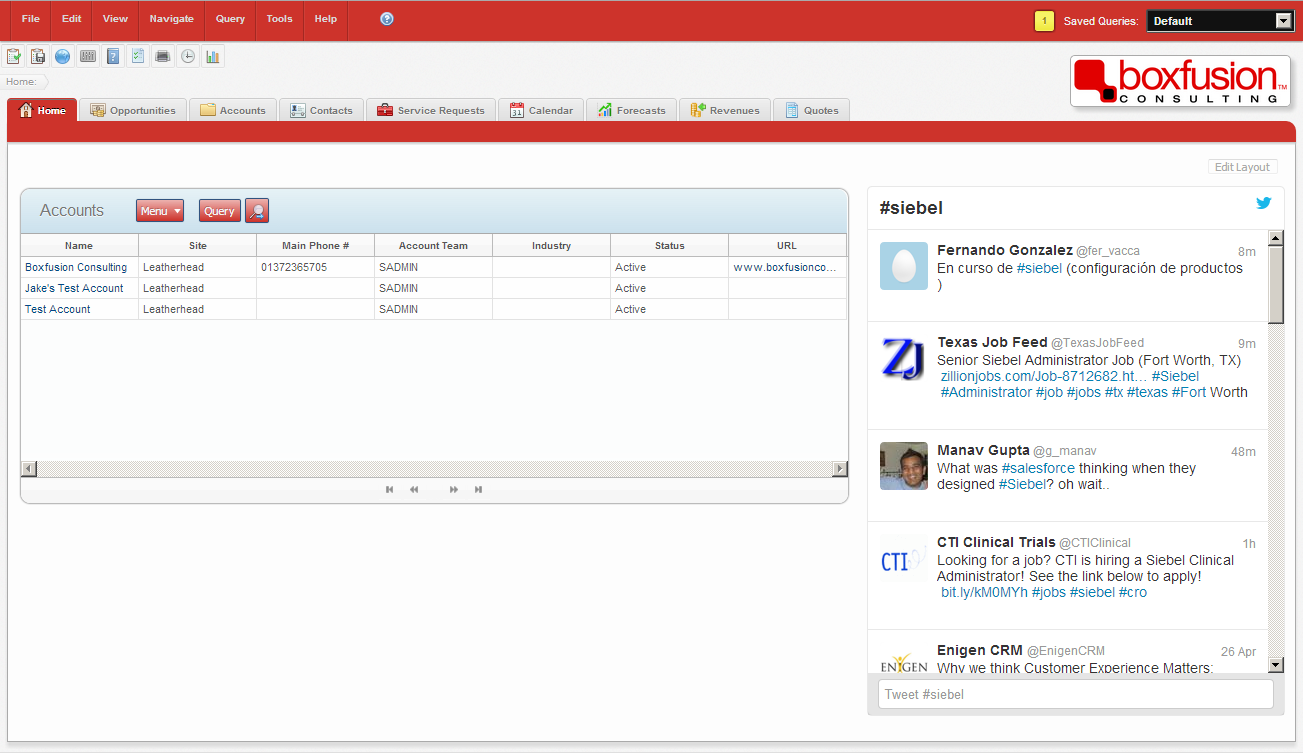The height and width of the screenshot is (753, 1303).
Task: Go to last record set in Accounts
Action: [x=478, y=490]
